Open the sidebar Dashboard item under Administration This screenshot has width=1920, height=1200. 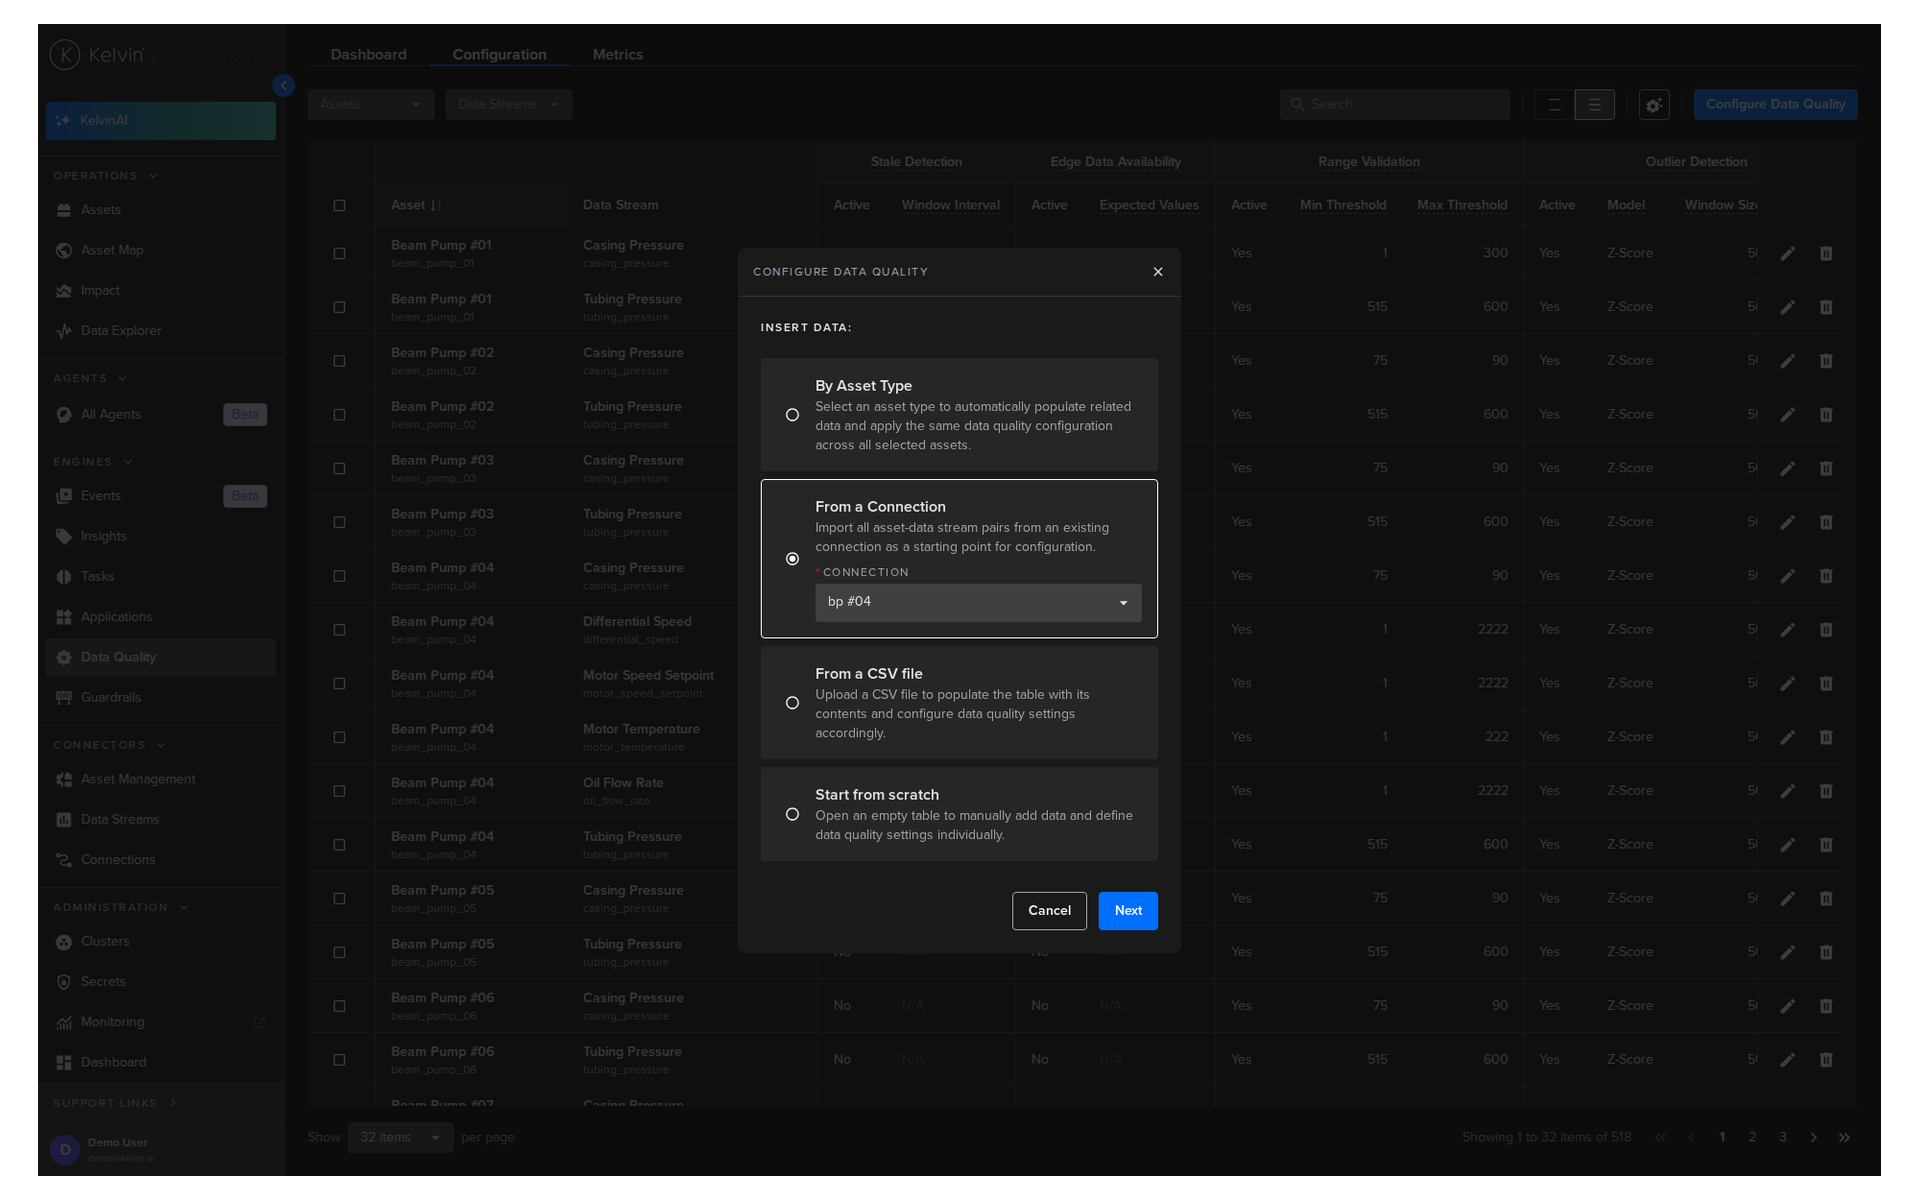pos(160,1063)
